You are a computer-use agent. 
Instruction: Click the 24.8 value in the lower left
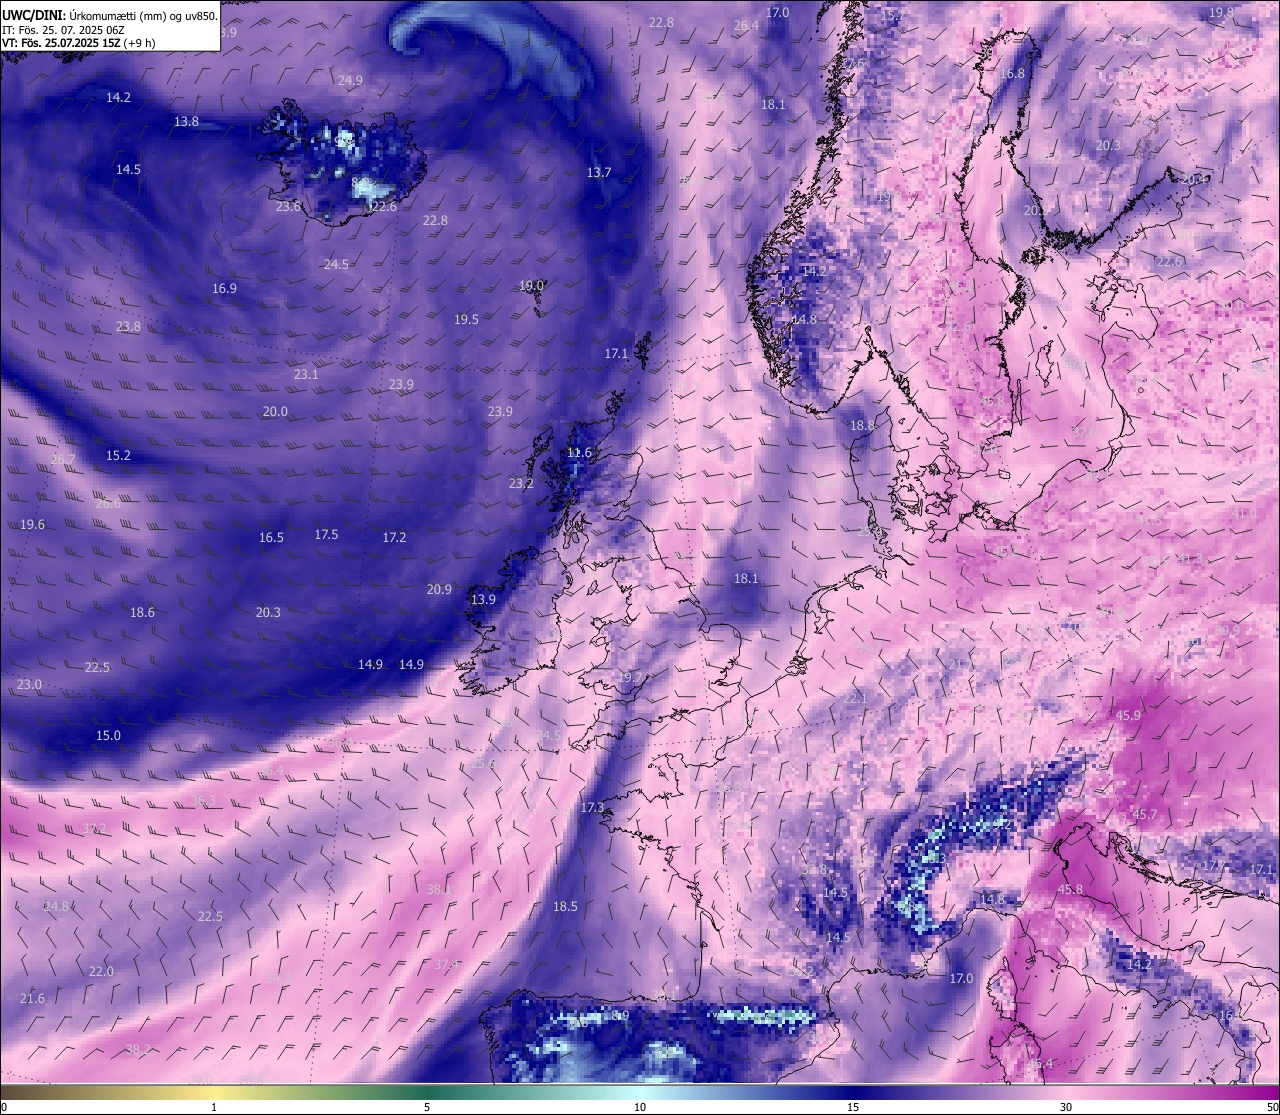click(56, 906)
